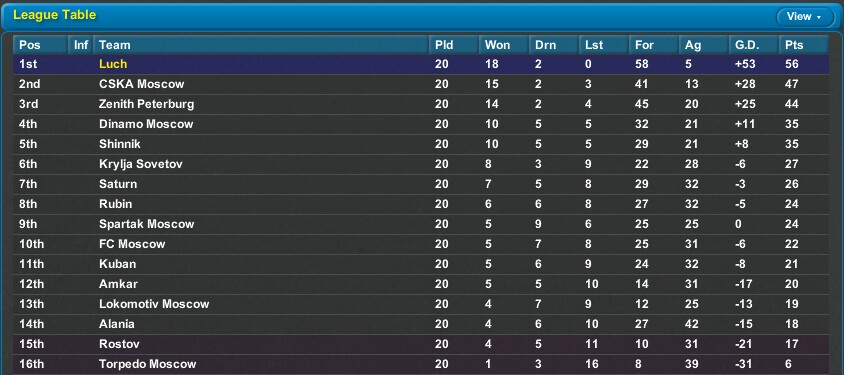
Task: Sort by Pld column header
Action: 454,45
